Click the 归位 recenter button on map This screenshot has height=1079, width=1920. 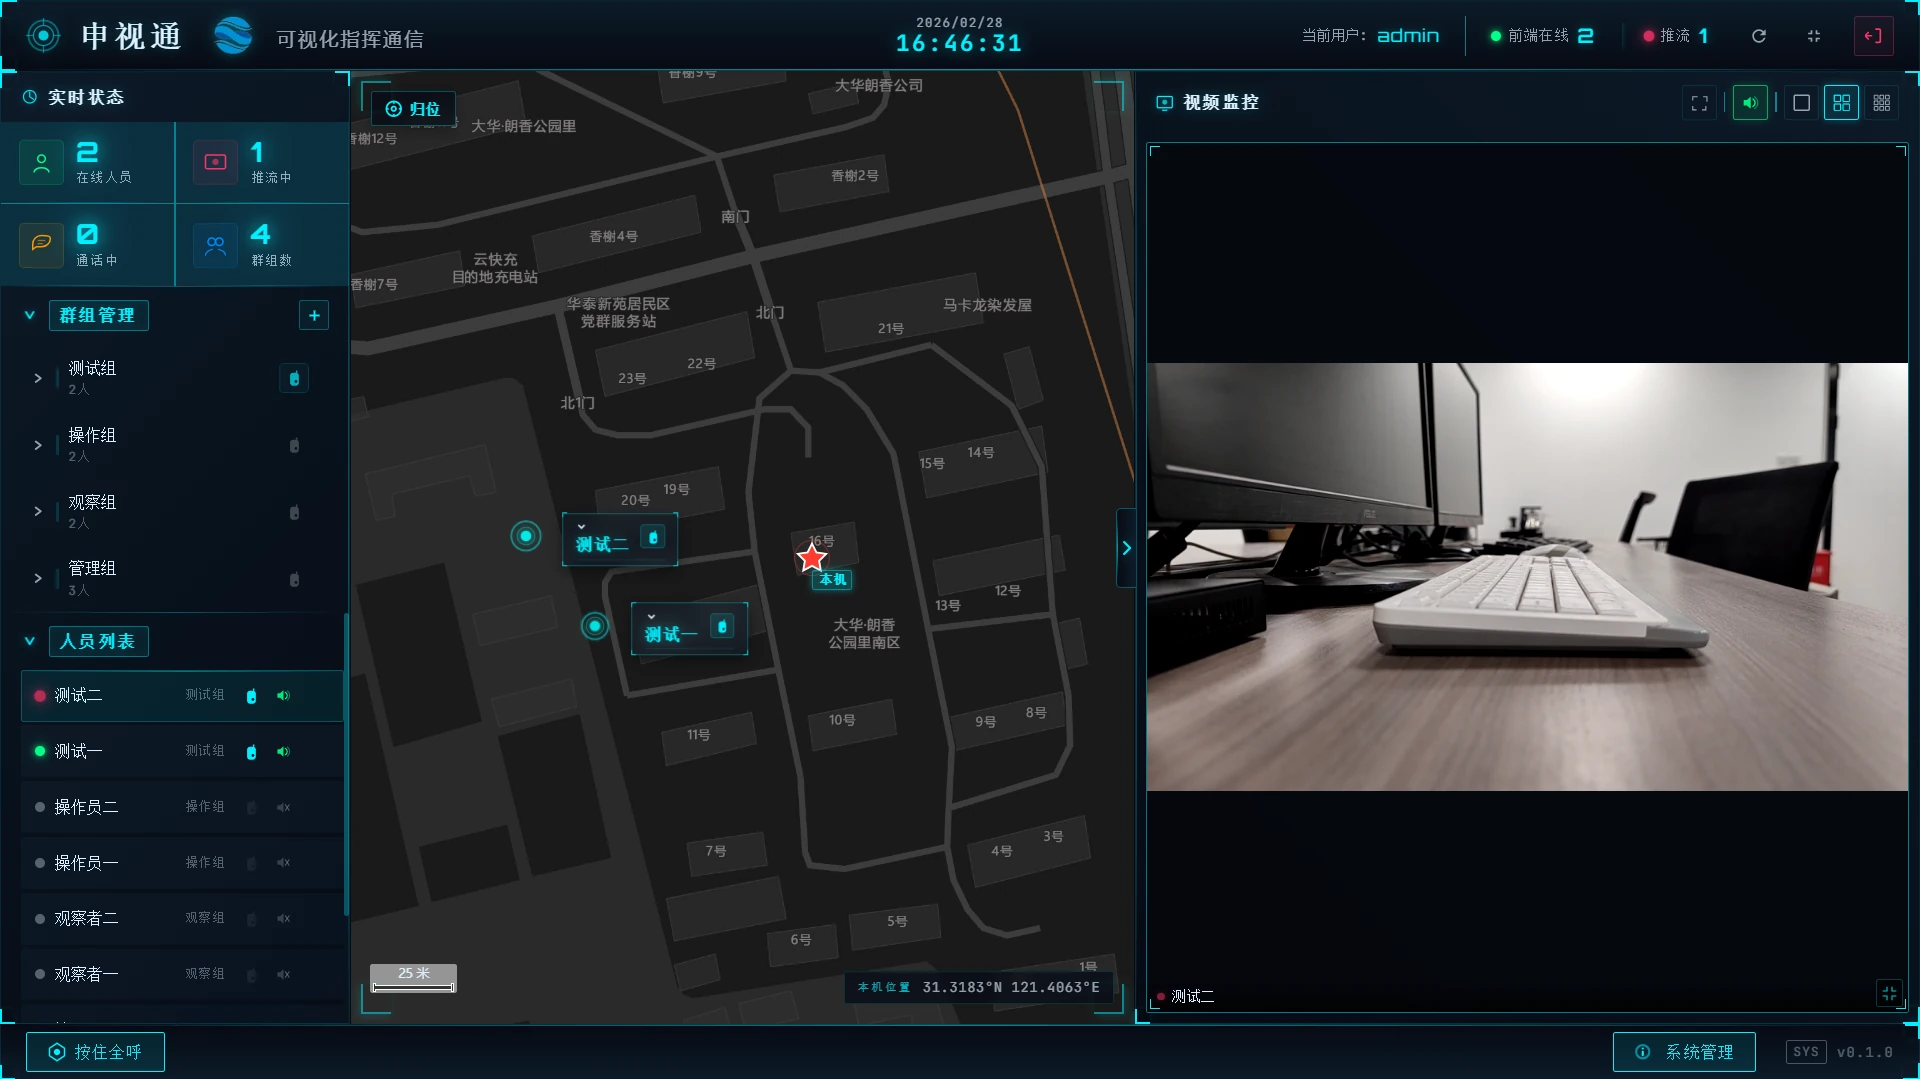coord(413,109)
